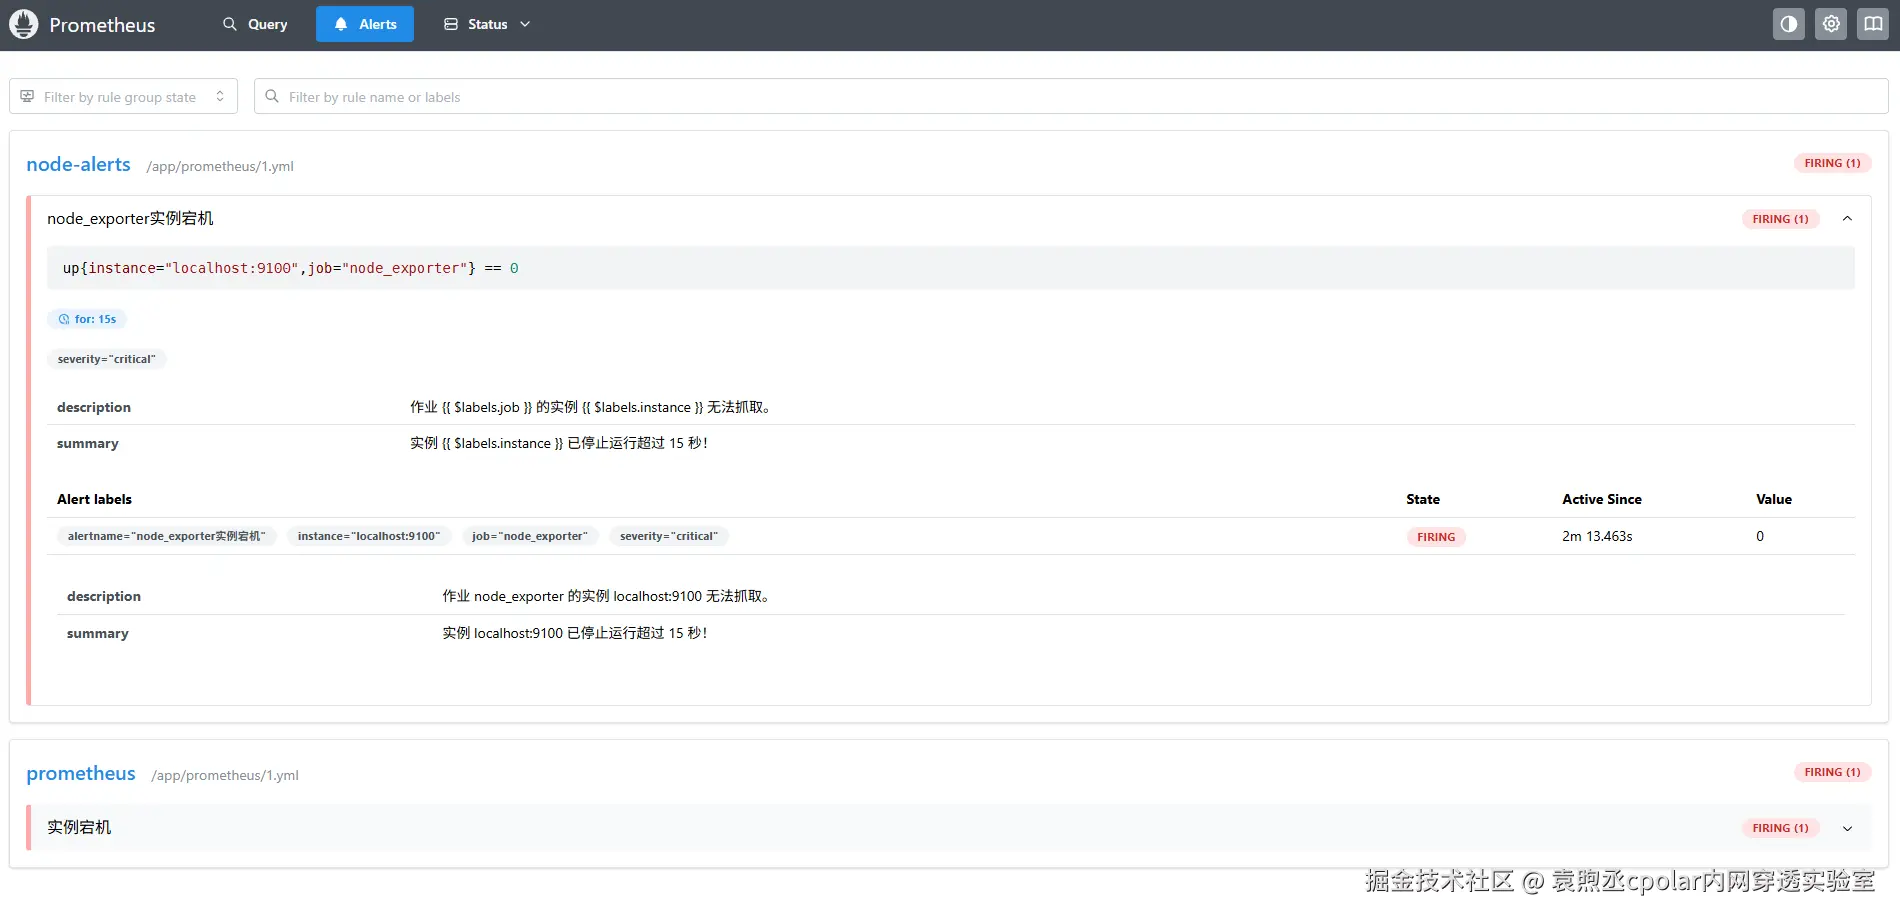
Task: Click the severity="critical" rule label under for: 15s
Action: click(x=107, y=359)
